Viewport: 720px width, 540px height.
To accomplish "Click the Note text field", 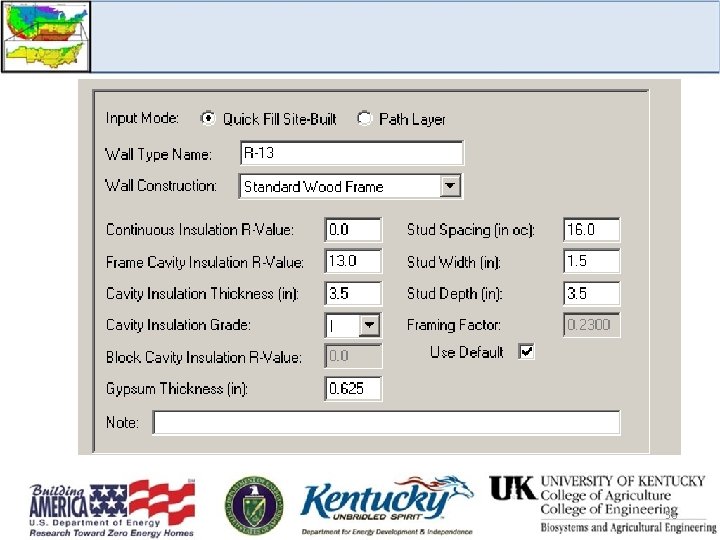I will tap(386, 422).
